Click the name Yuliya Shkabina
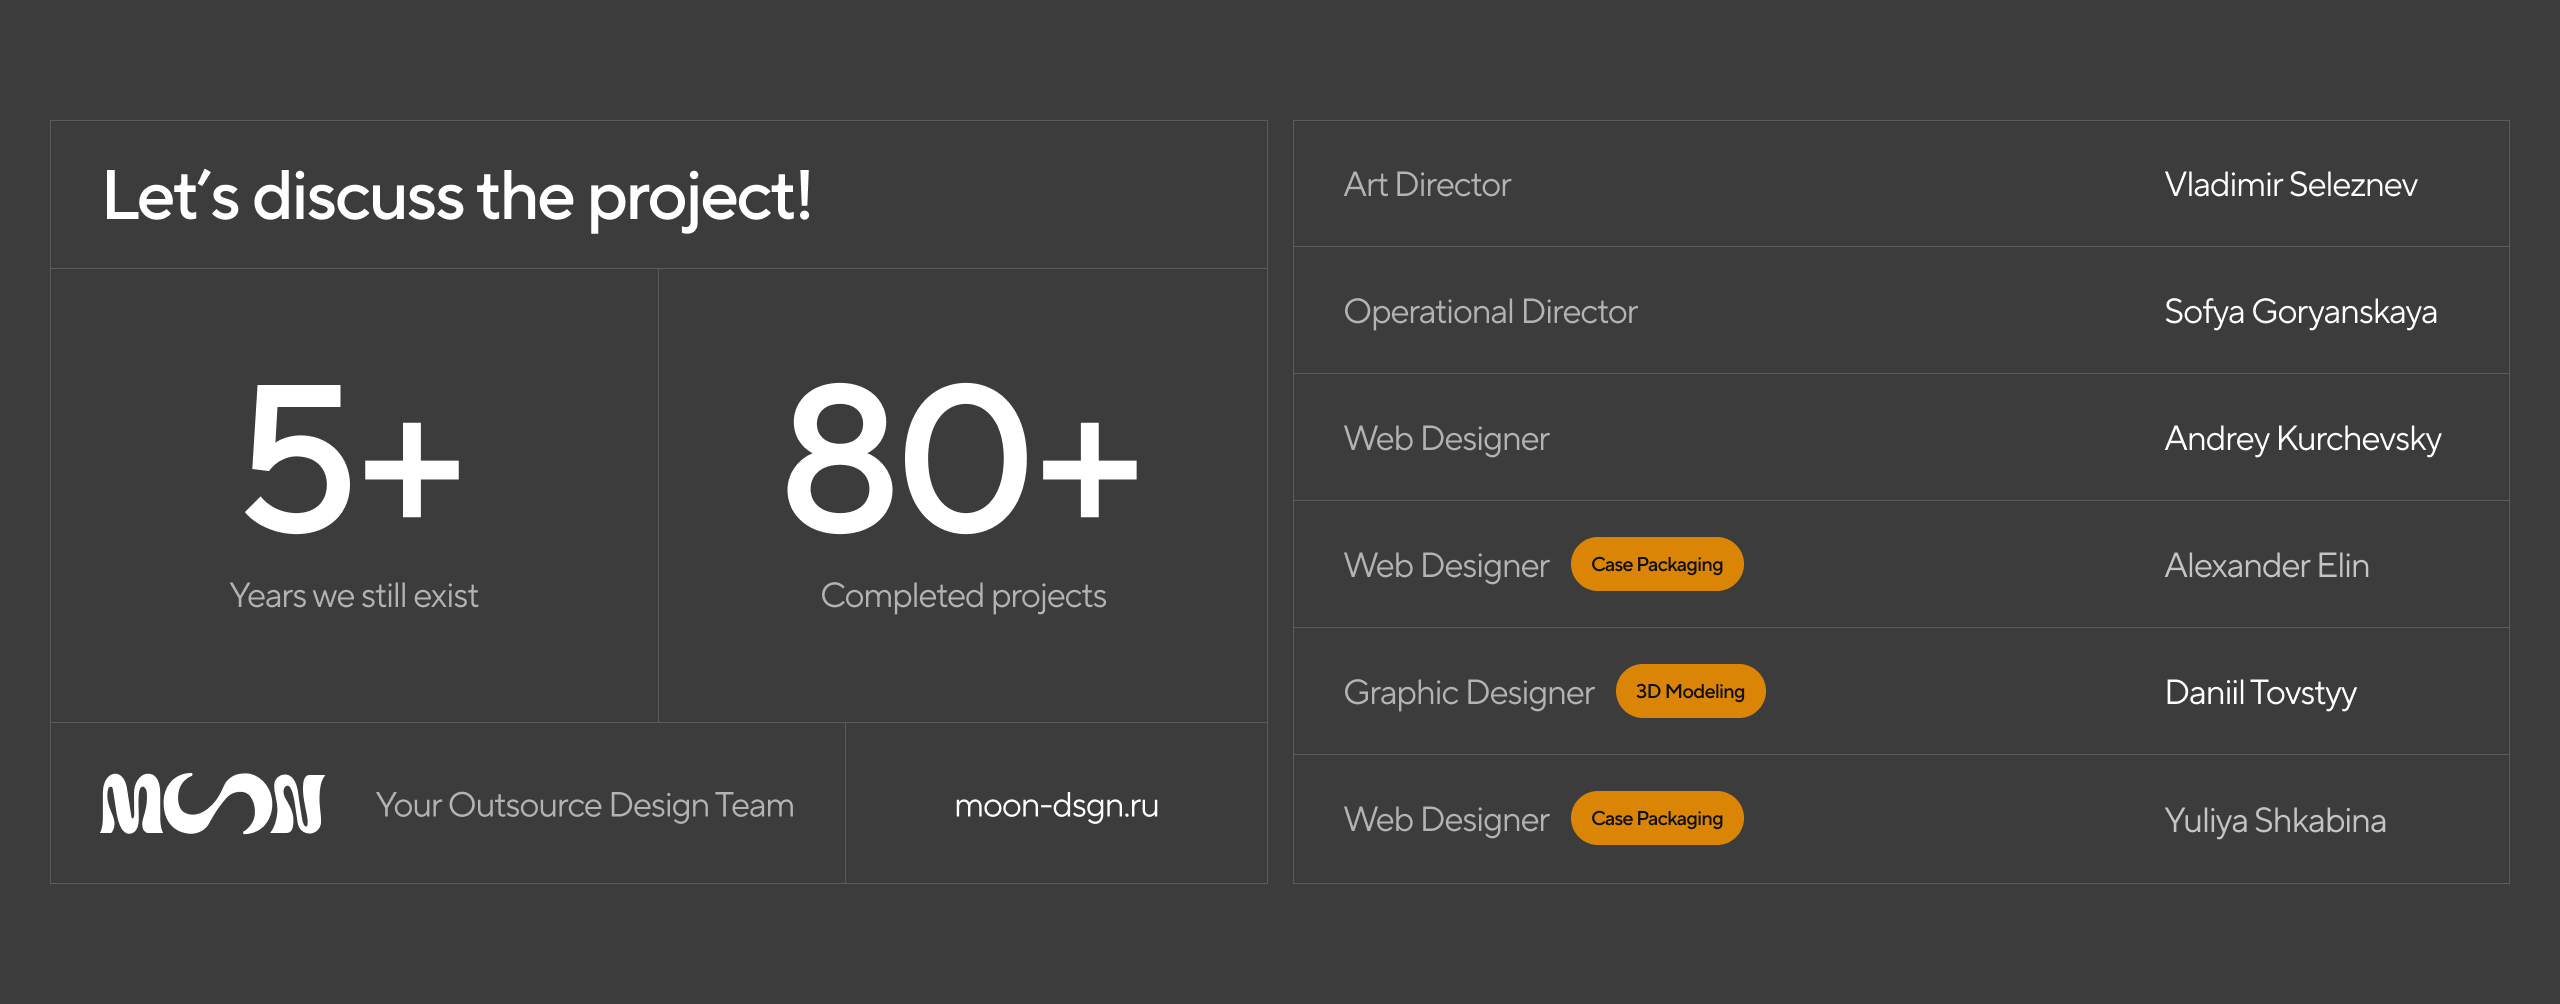 click(x=2274, y=820)
